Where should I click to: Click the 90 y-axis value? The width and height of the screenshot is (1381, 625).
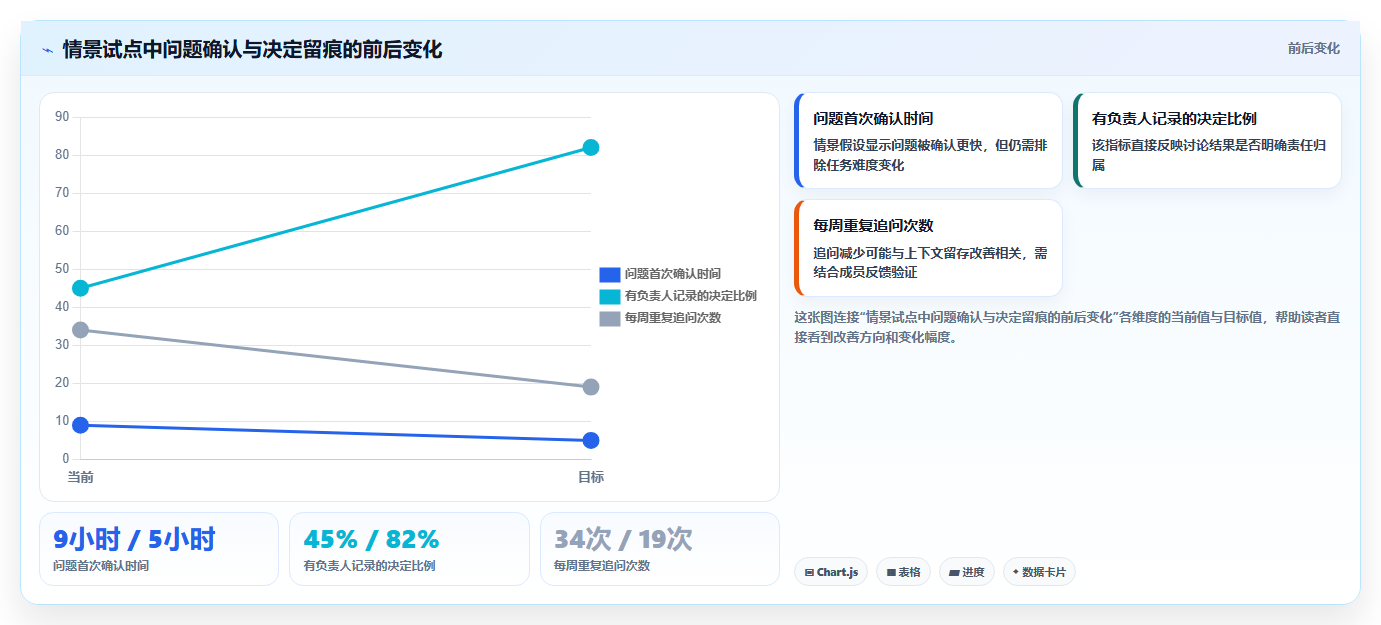(62, 117)
